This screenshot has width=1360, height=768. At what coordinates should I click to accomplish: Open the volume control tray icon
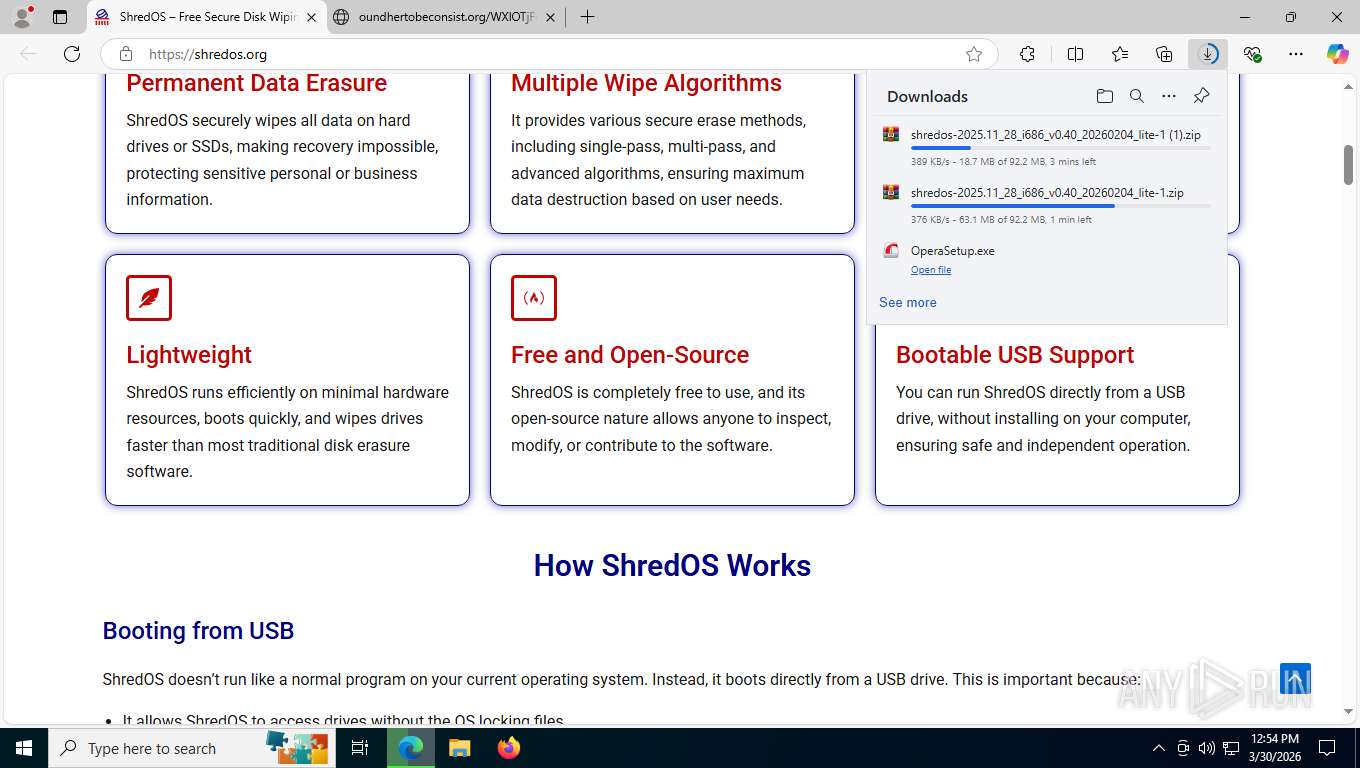(1206, 748)
